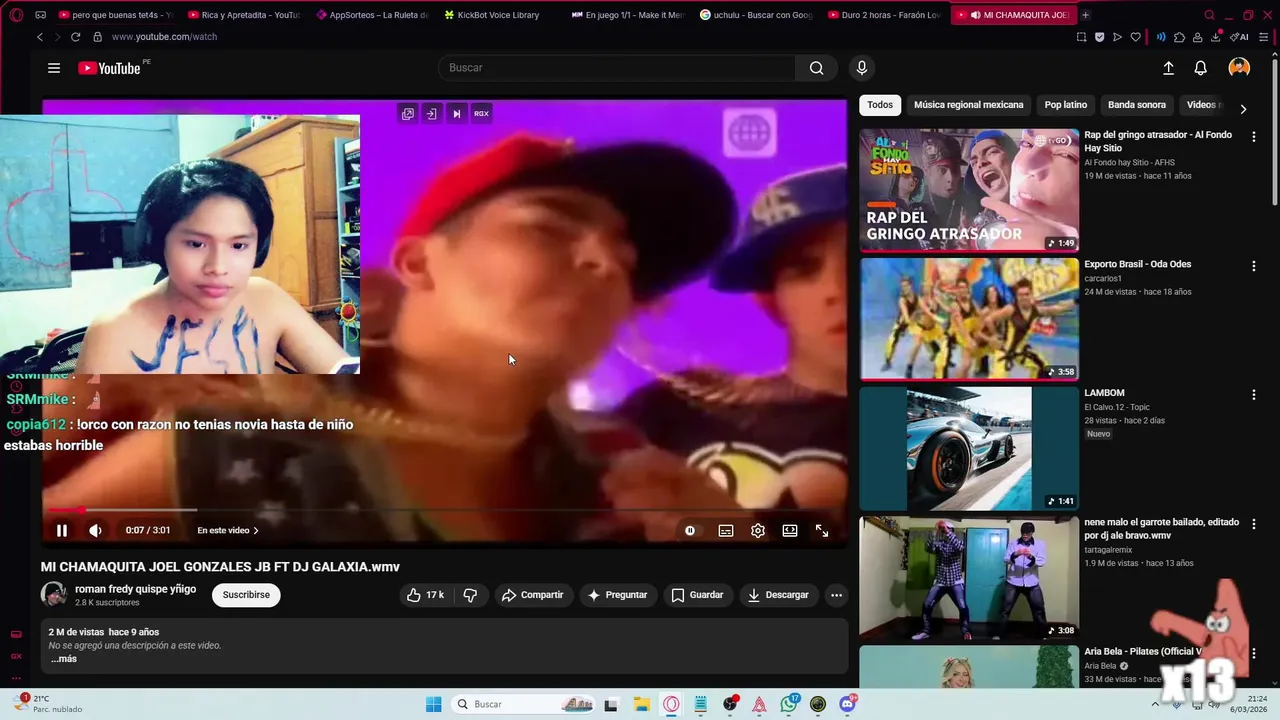Download the video with Descargar
The height and width of the screenshot is (720, 1280).
(x=778, y=595)
